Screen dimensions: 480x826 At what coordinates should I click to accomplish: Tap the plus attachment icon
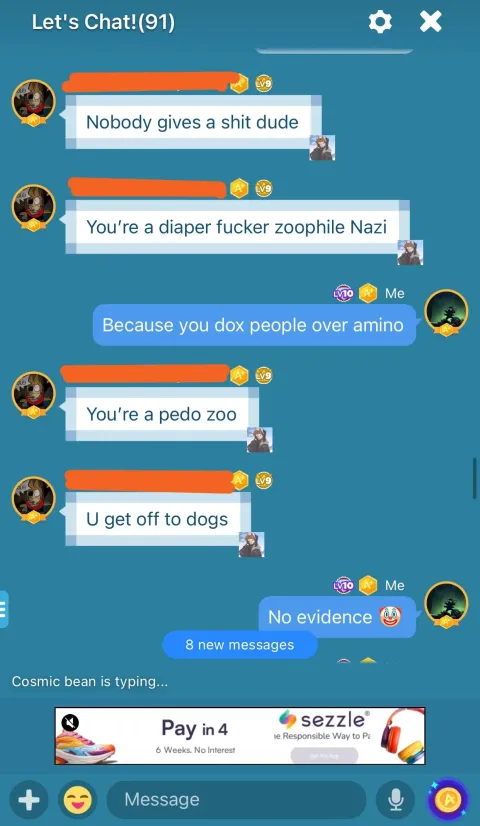29,801
